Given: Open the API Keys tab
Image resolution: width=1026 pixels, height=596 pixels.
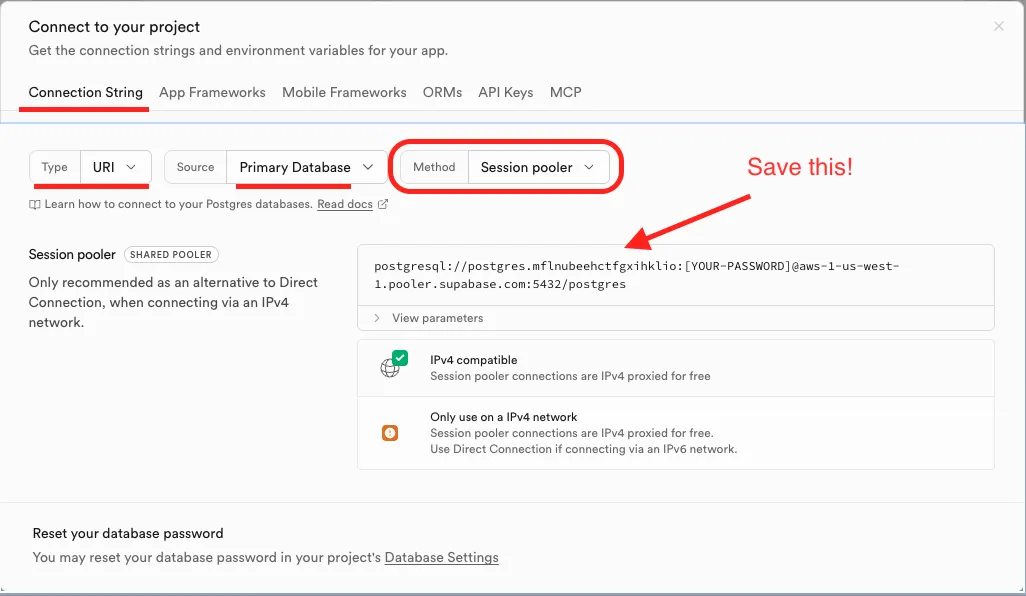Looking at the screenshot, I should click(505, 92).
